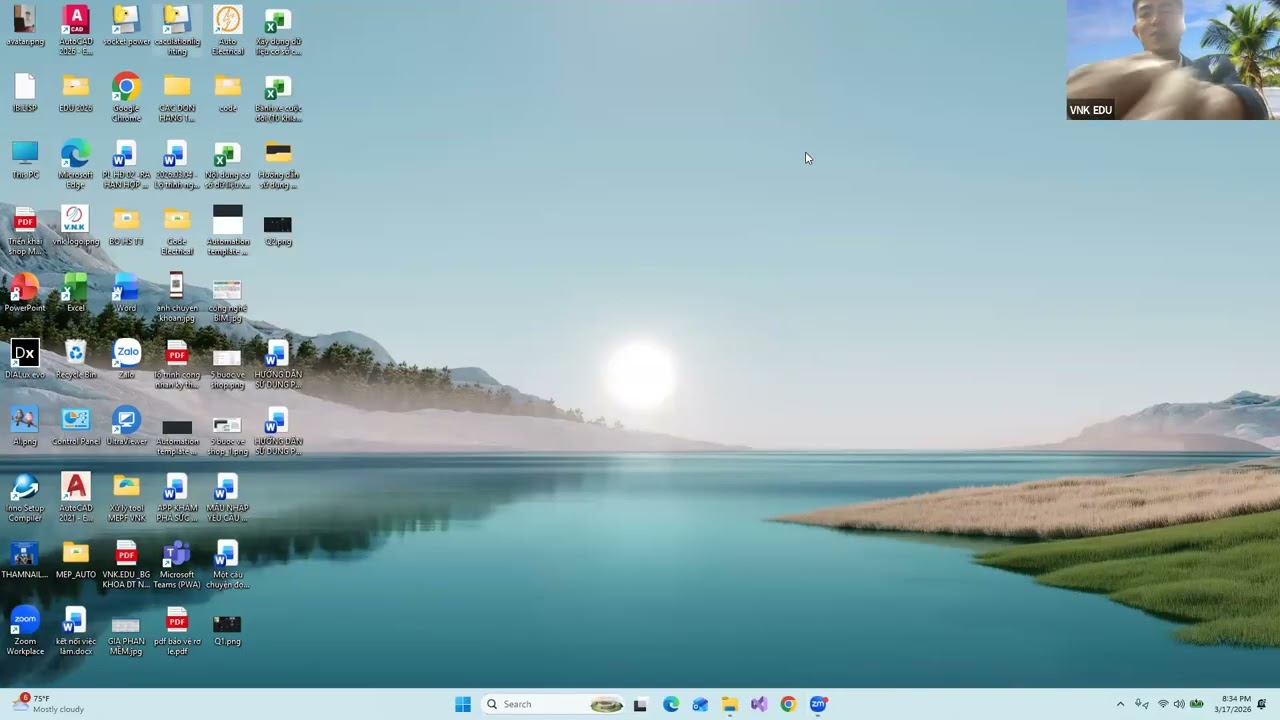The image size is (1280, 720).
Task: Launch Zalo from the desktop
Action: [x=126, y=360]
